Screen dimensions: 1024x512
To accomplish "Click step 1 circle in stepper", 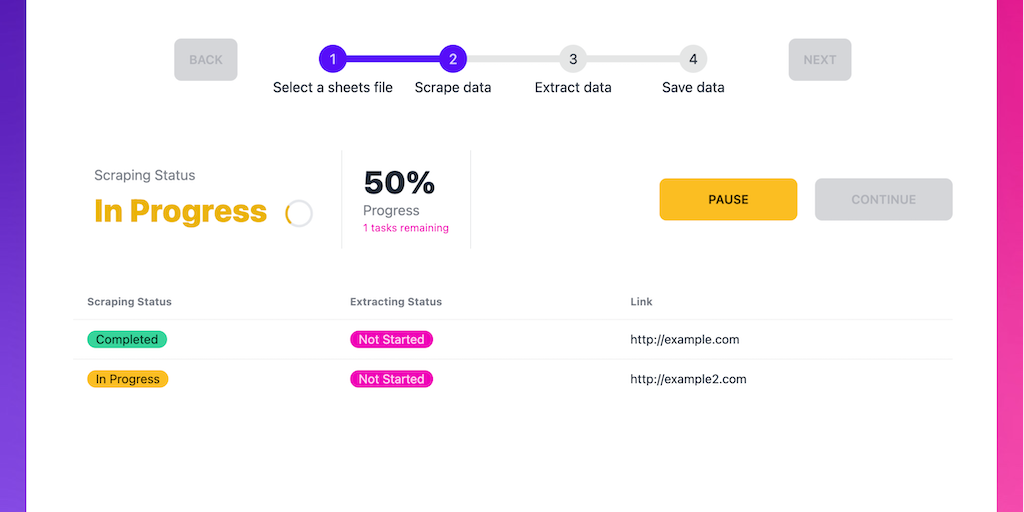I will tap(333, 59).
